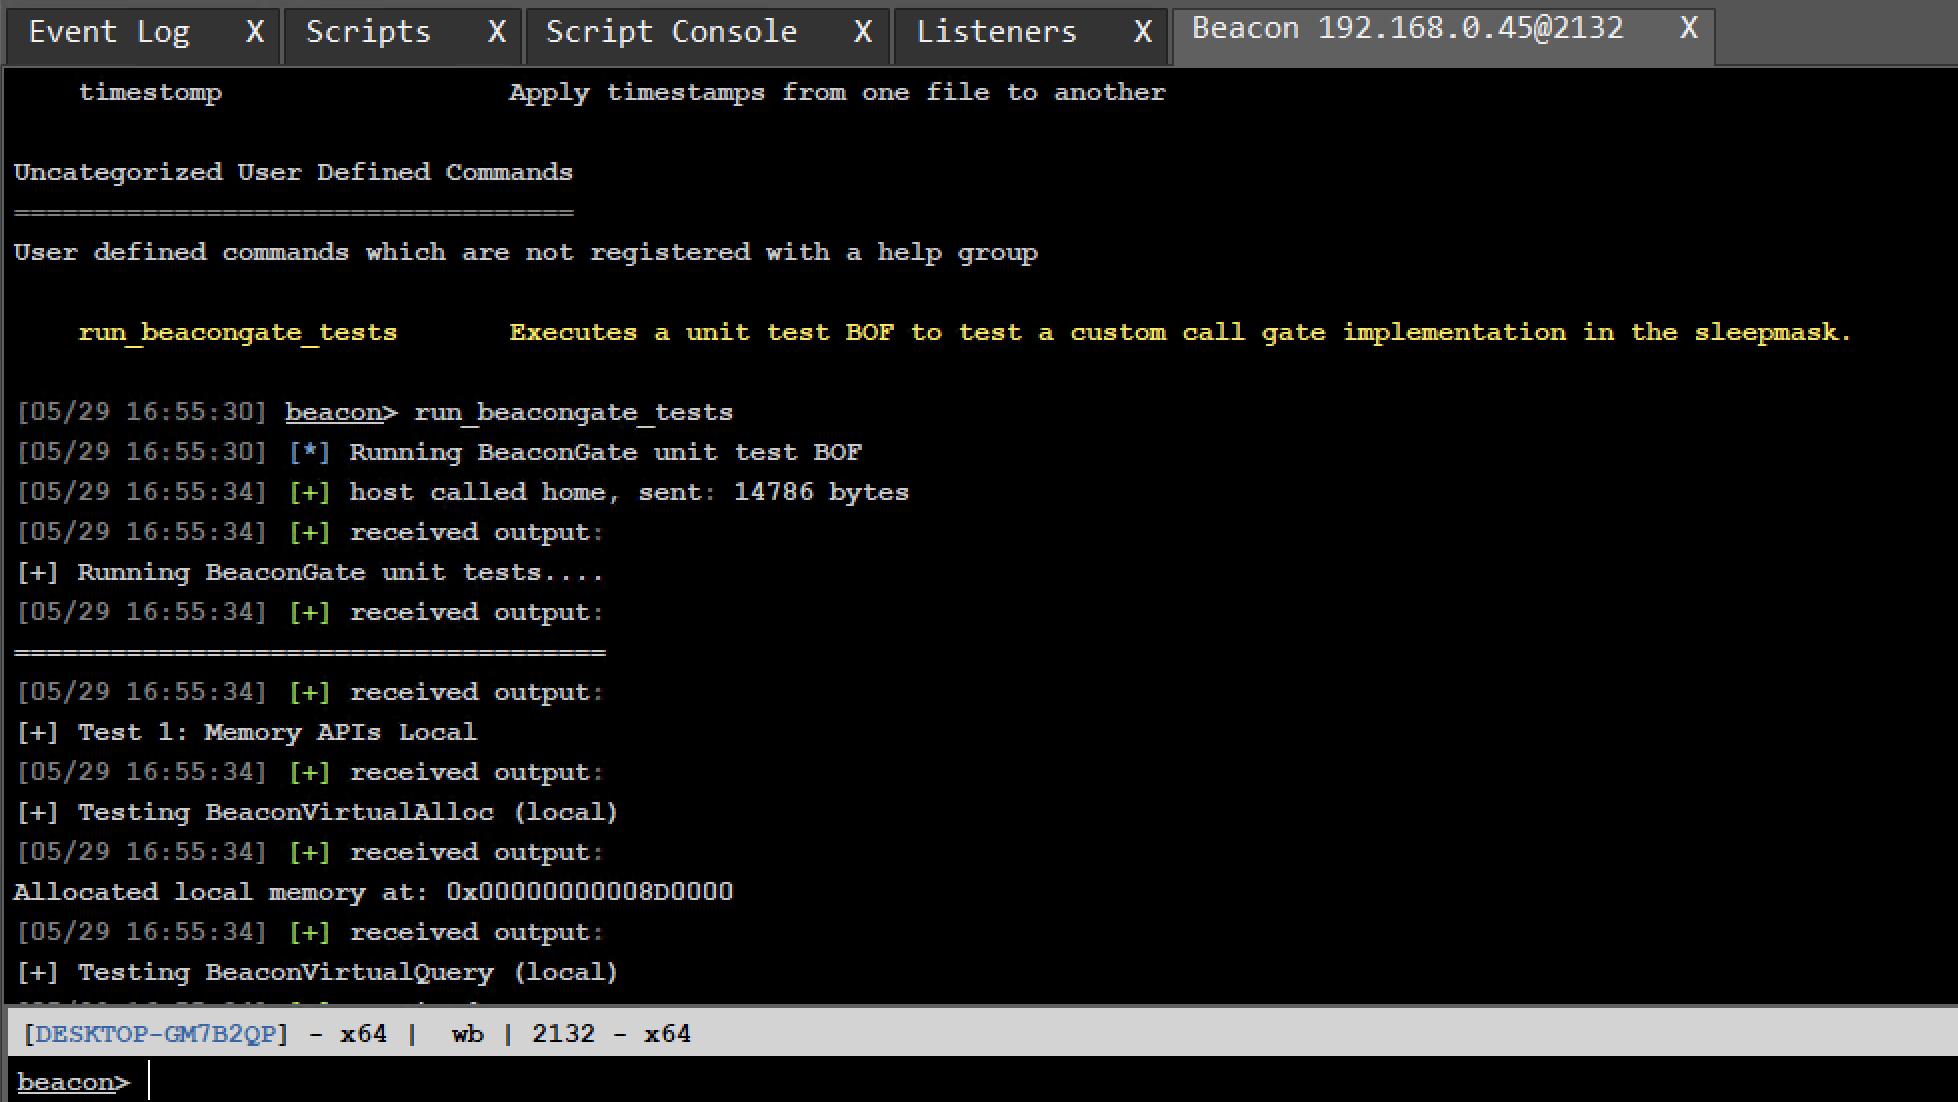
Task: Click the DESKTOP-GM7B2QP hostname in the status bar
Action: [x=154, y=1033]
